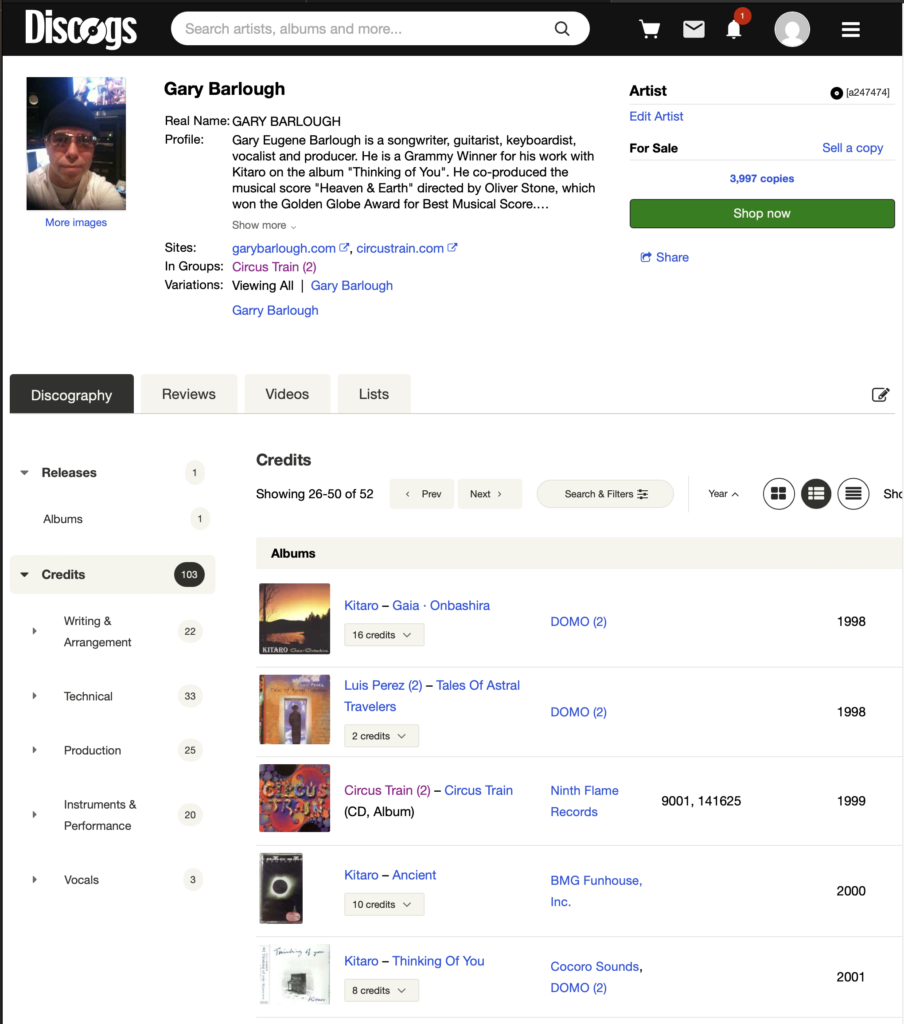
Task: Switch to the Videos tab
Action: 287,394
